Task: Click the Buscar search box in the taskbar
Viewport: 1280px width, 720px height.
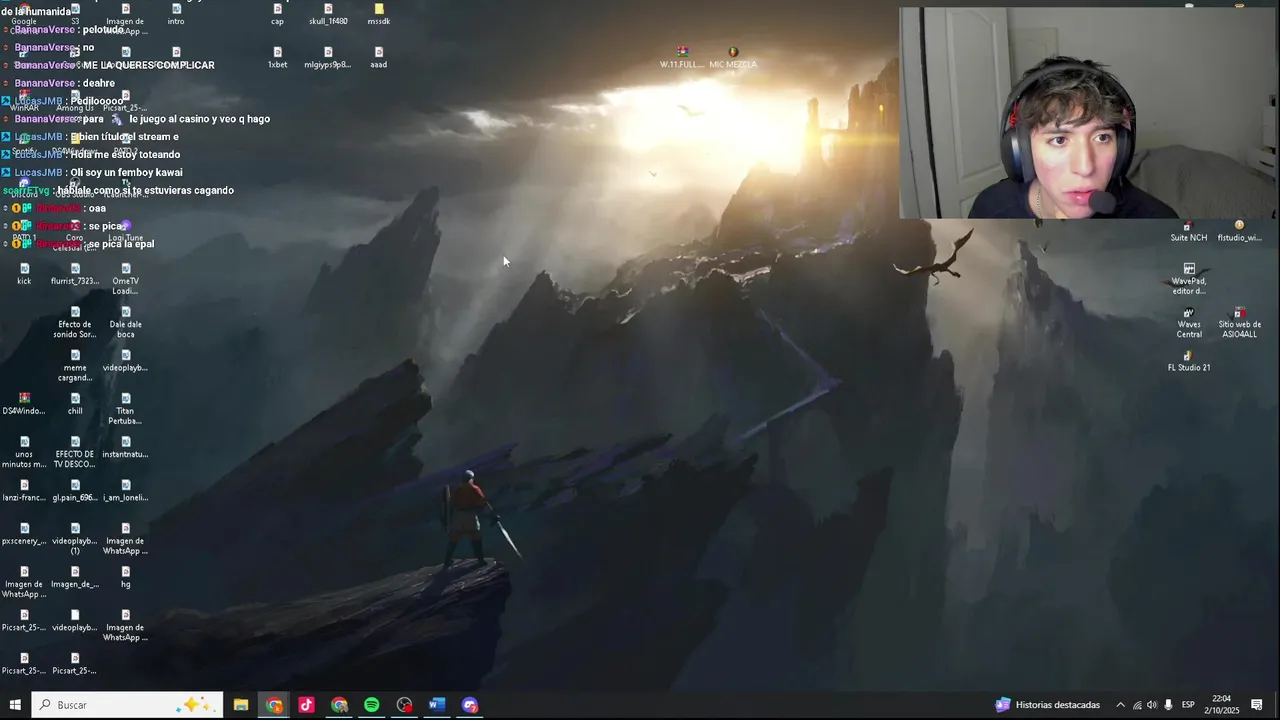Action: click(x=127, y=705)
